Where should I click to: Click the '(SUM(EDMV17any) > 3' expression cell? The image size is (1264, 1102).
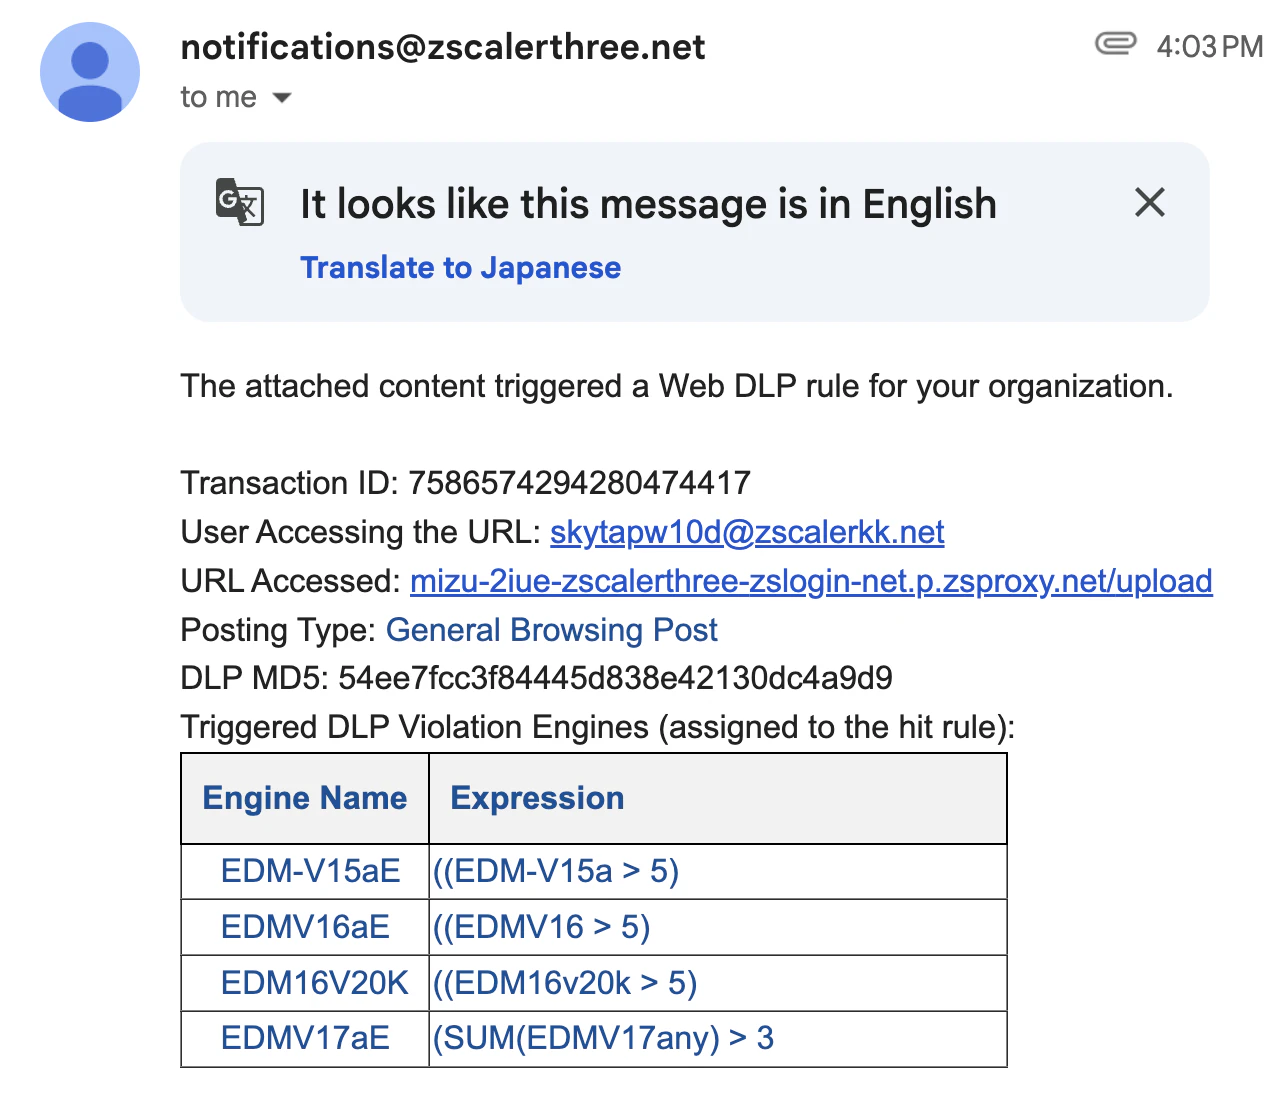coord(718,1038)
